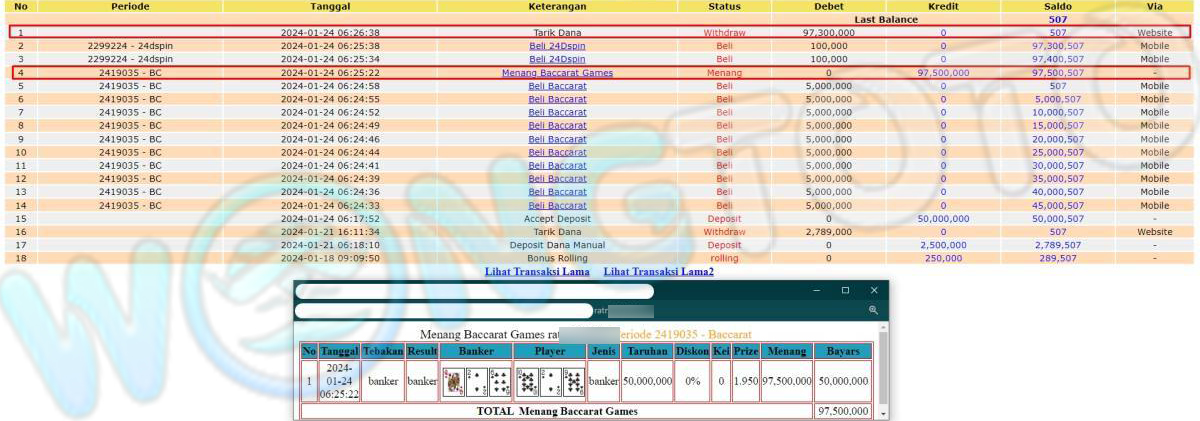Image resolution: width=1200 pixels, height=421 pixels.
Task: Open Lihat Transaksi Lama2 link
Action: (x=658, y=271)
